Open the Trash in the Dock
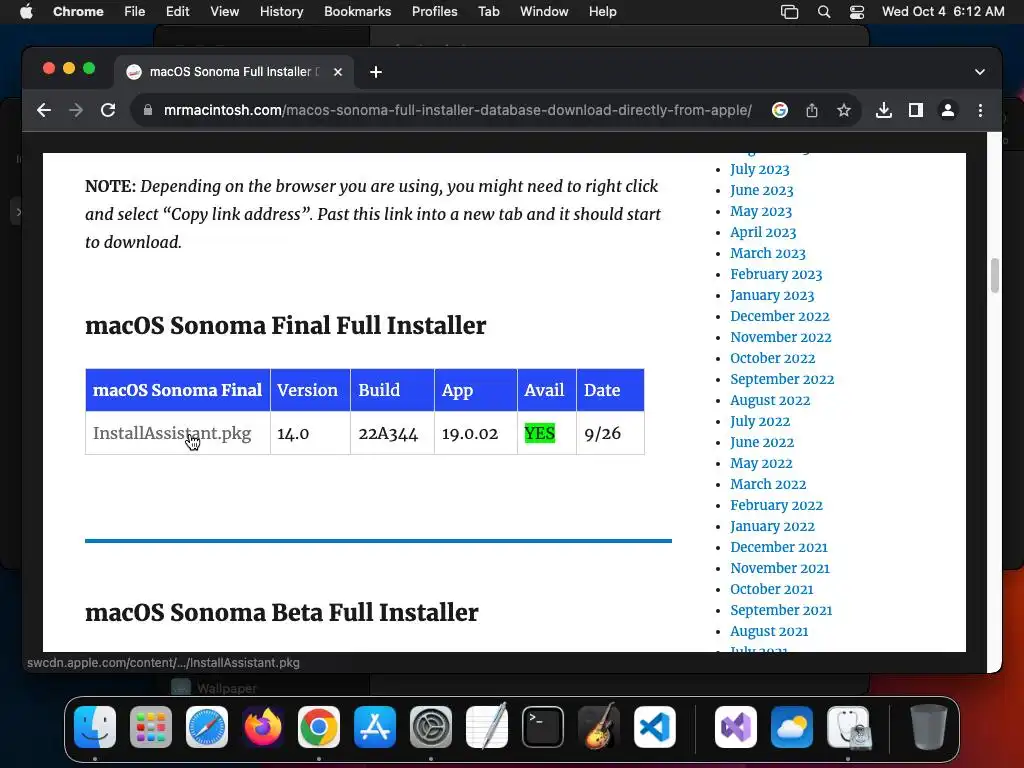 click(929, 727)
